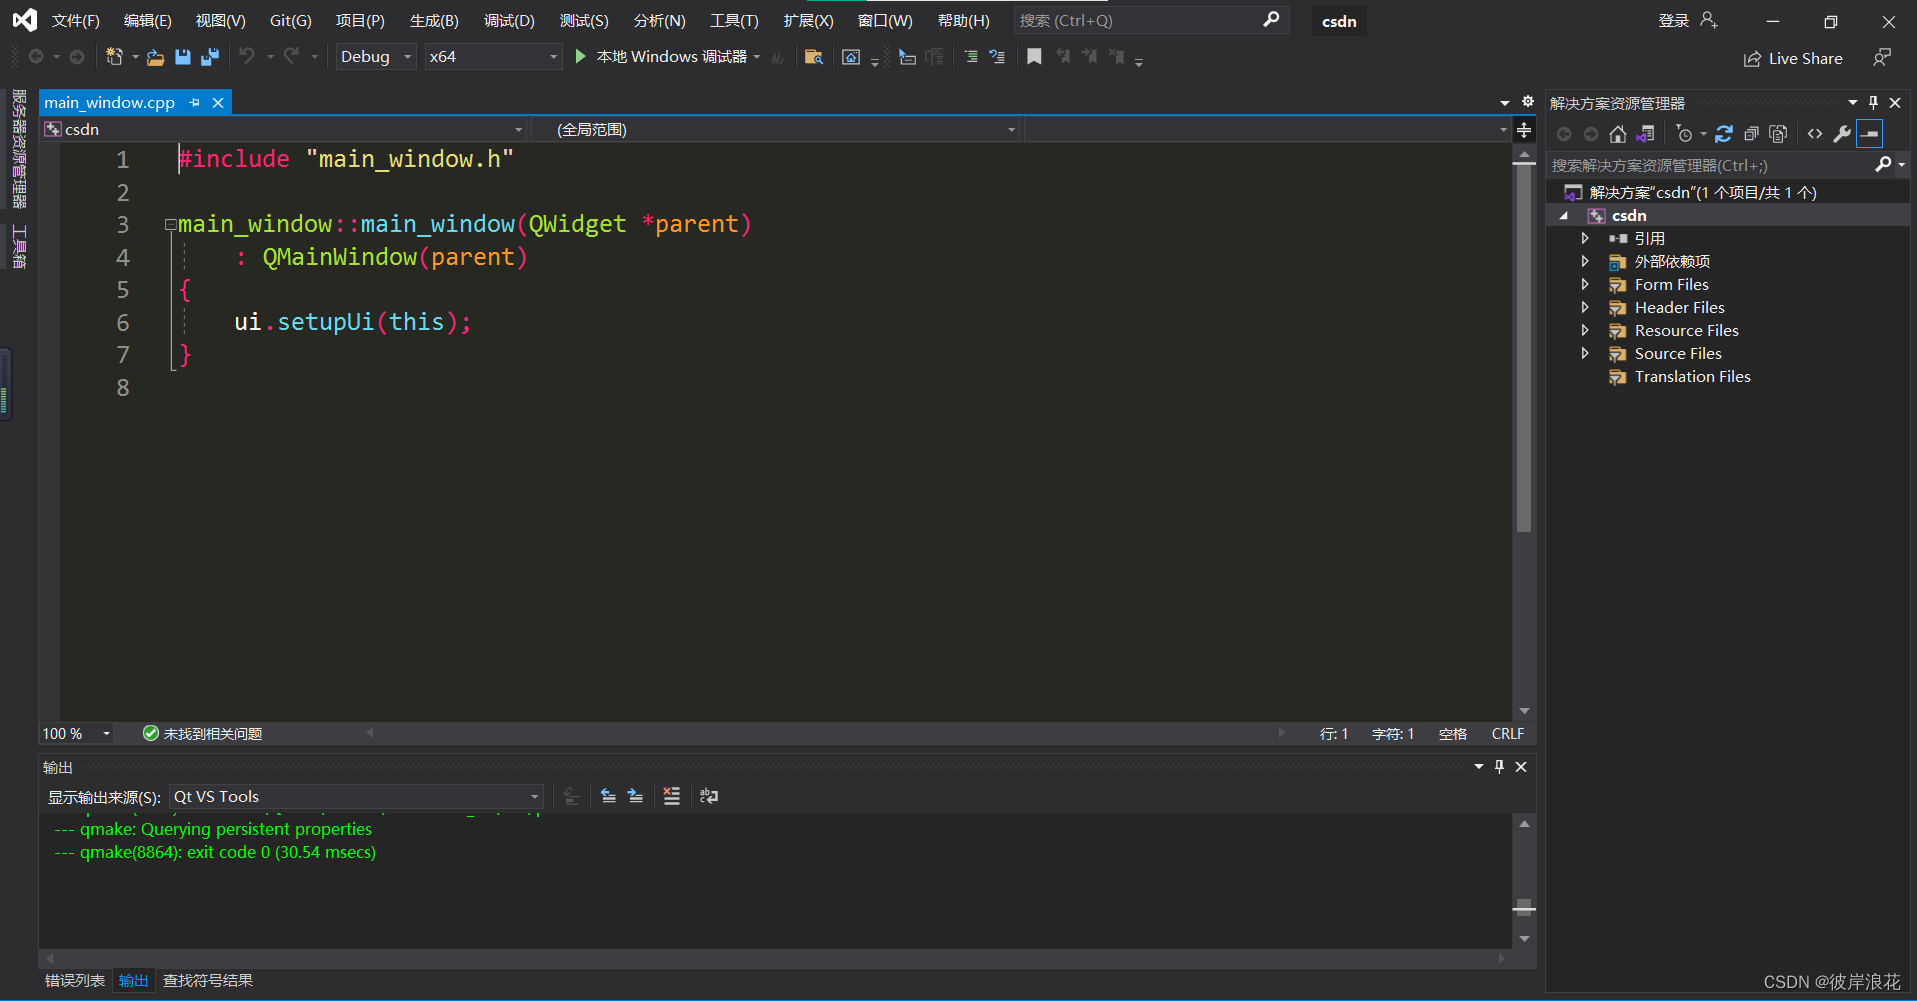Toggle a bookmark on current line
Screen dimensions: 1917x1001
tap(1035, 57)
